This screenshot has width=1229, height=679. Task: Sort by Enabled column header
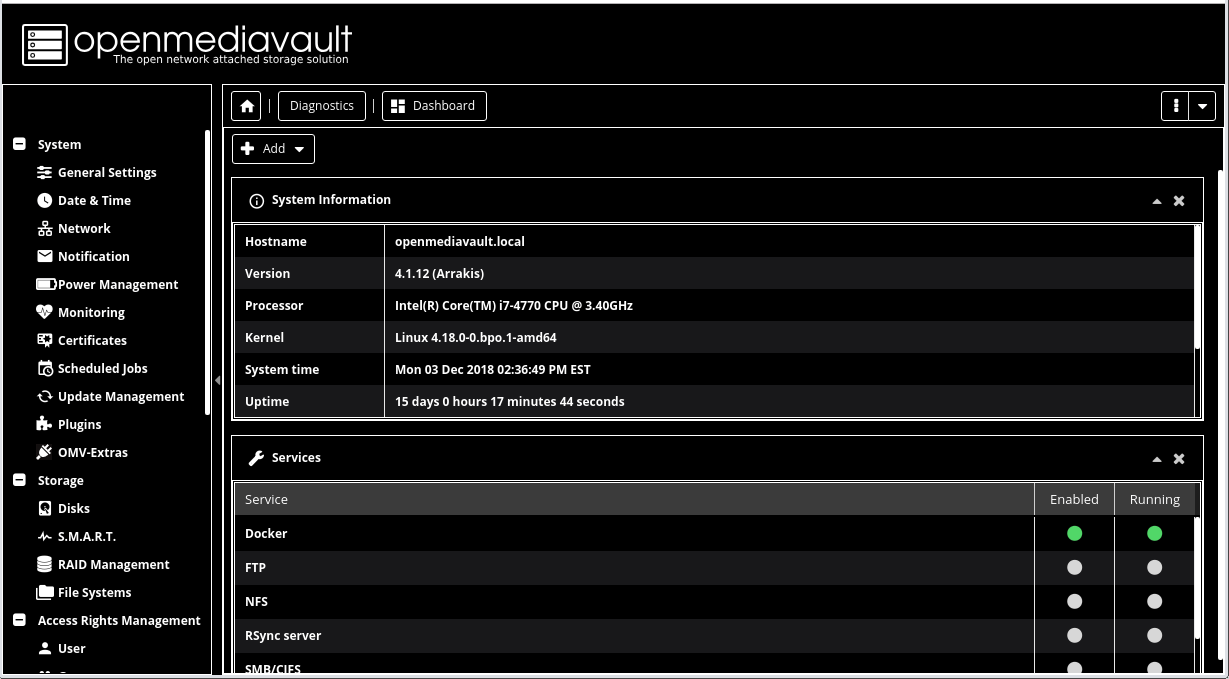[1074, 499]
